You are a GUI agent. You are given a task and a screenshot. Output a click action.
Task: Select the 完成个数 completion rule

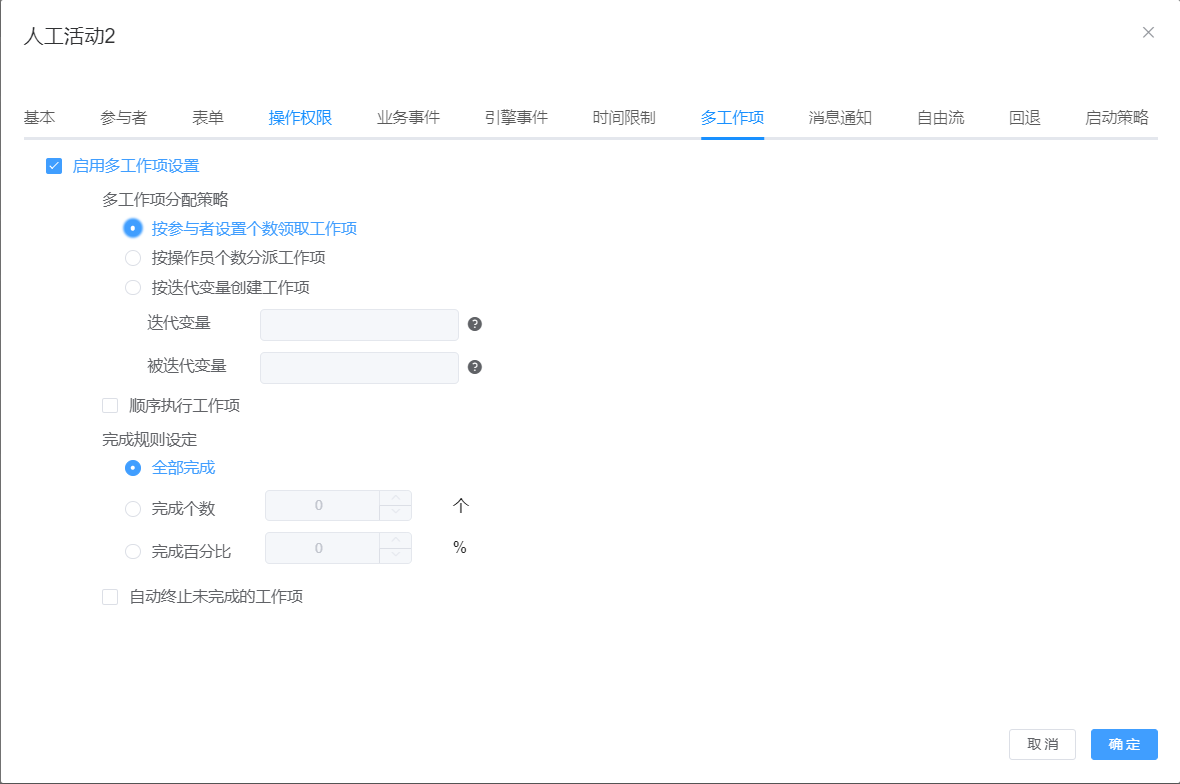click(x=133, y=509)
